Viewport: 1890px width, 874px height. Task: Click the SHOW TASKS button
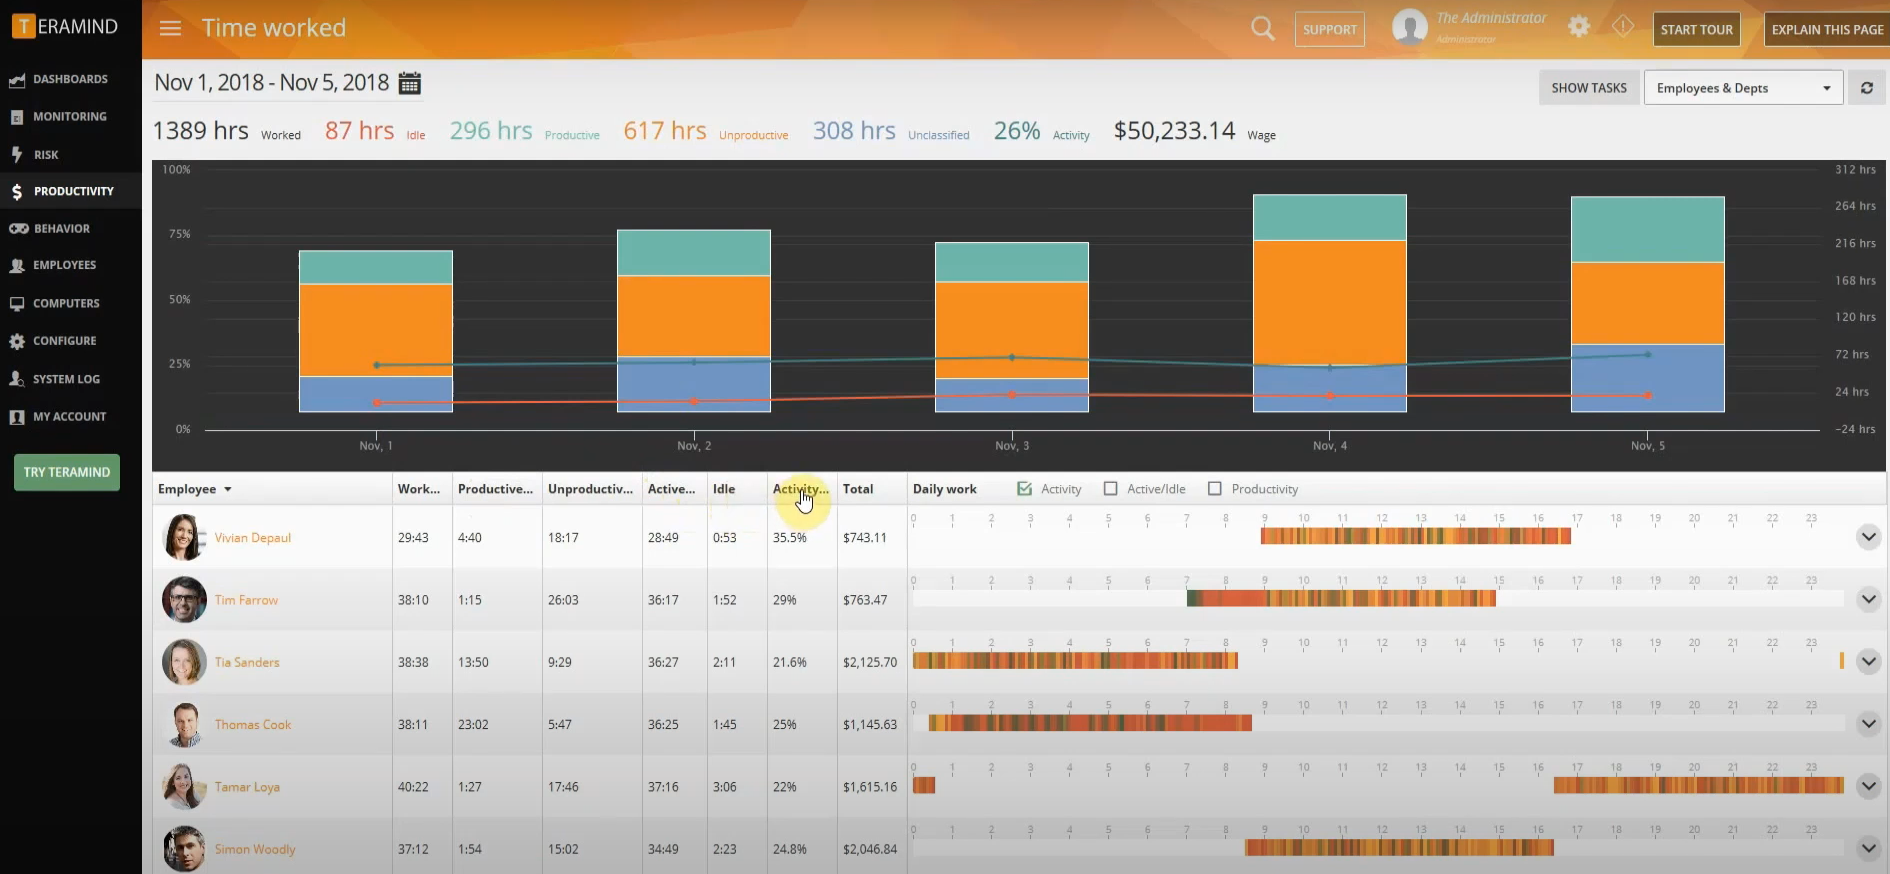tap(1588, 88)
